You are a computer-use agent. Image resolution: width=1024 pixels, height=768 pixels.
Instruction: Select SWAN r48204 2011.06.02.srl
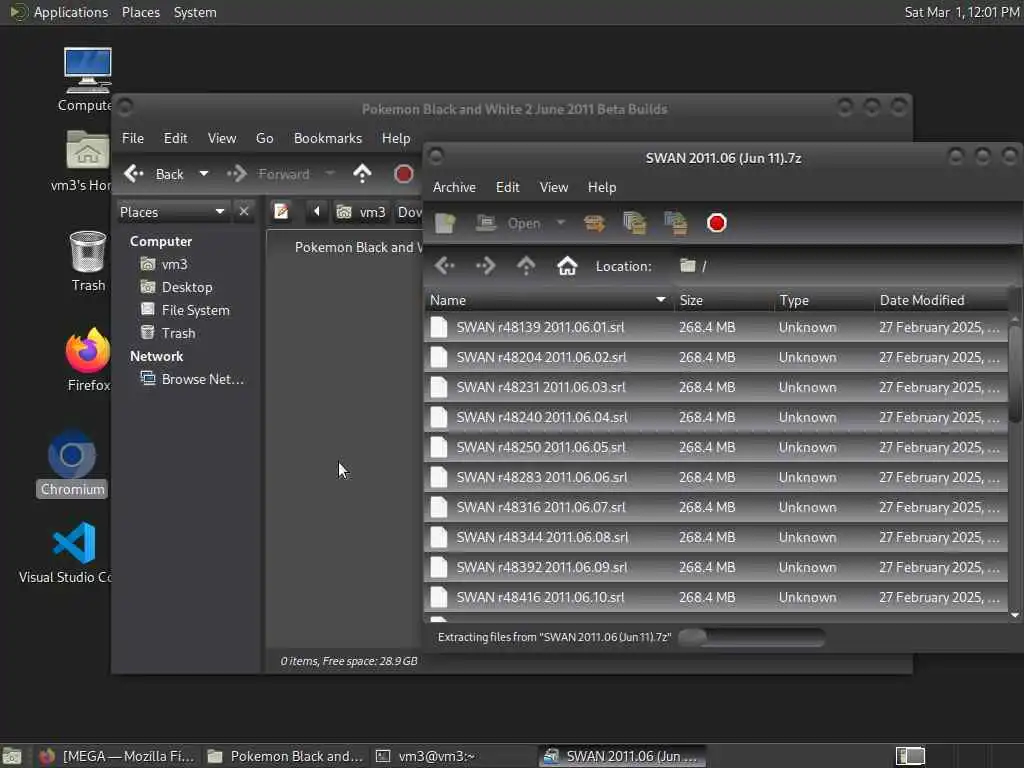point(716,357)
